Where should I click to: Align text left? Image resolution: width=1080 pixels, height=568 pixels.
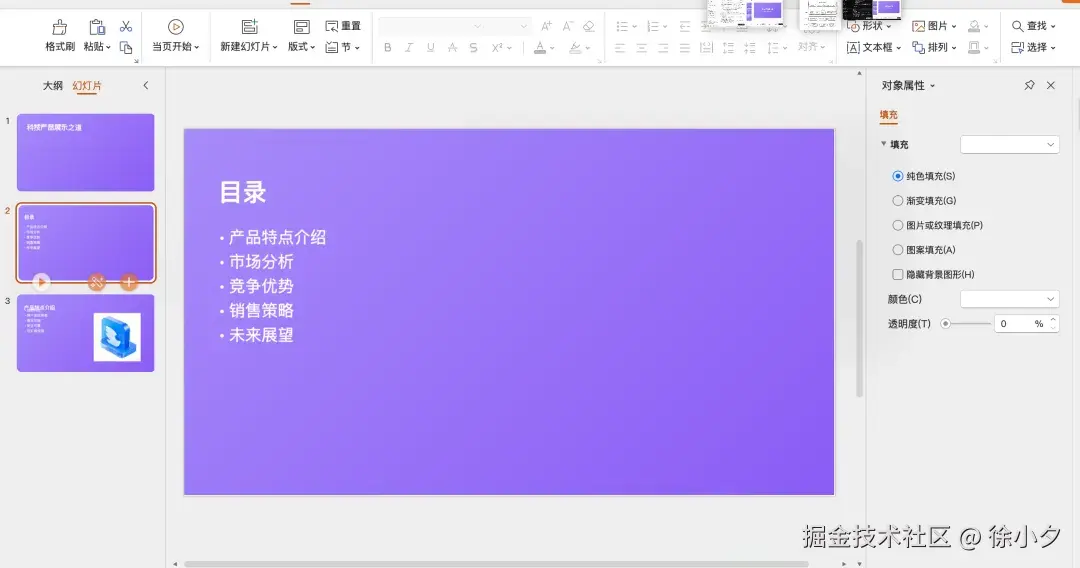click(620, 48)
